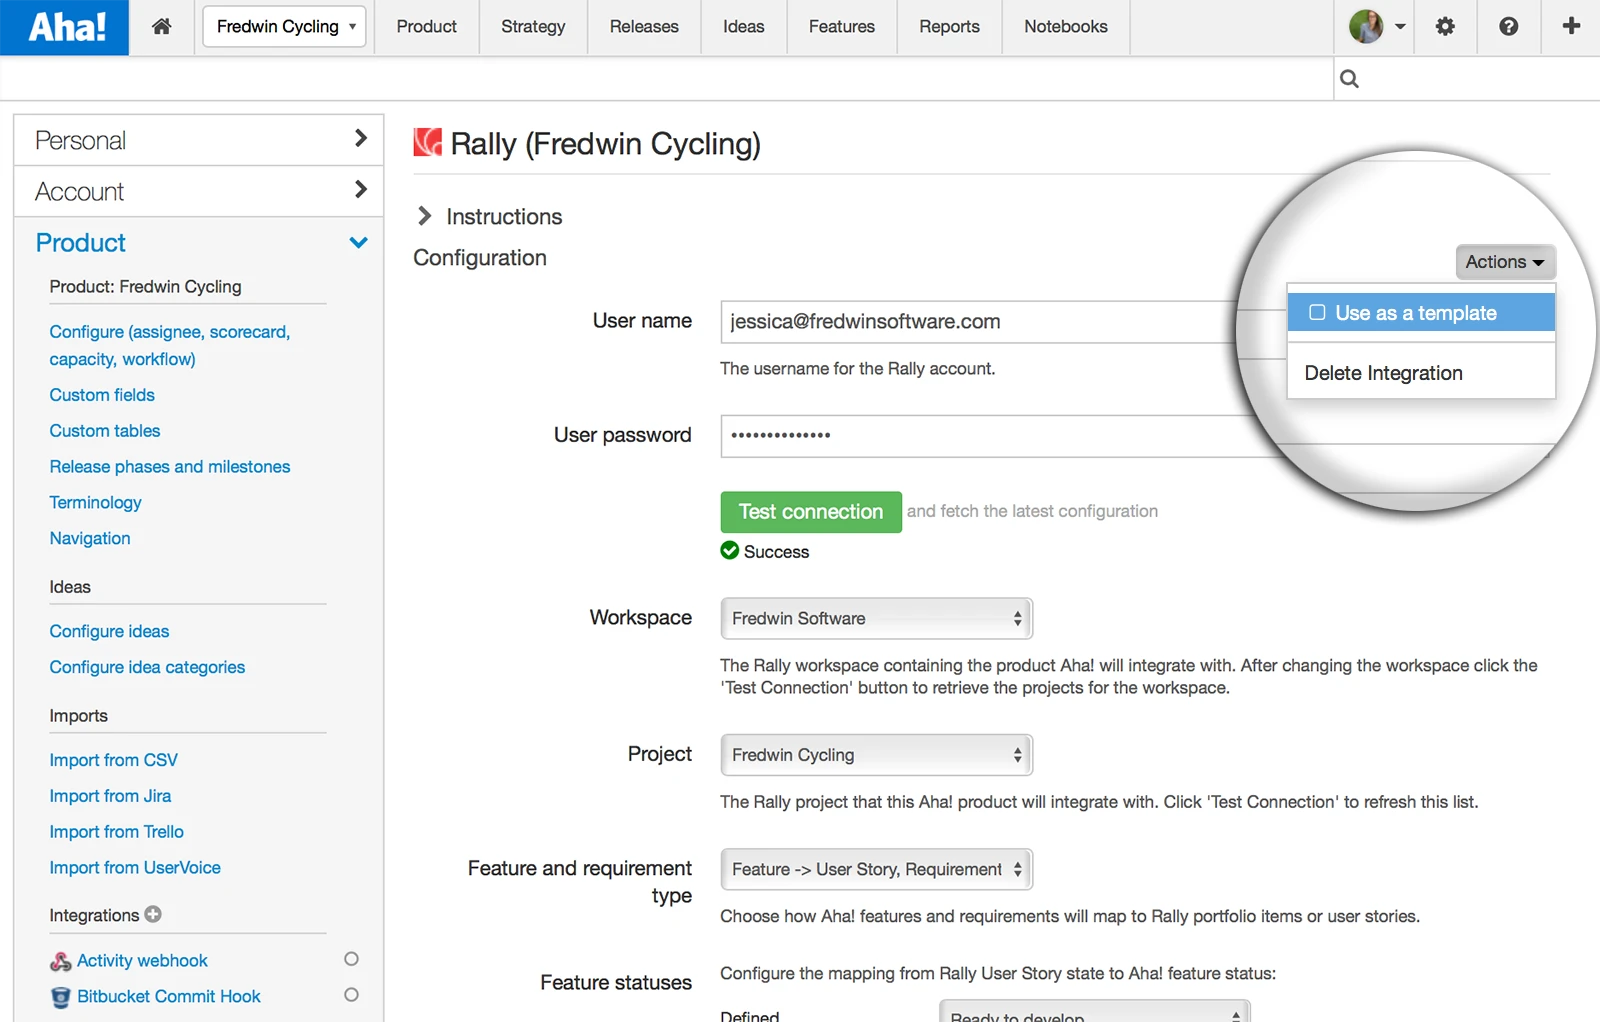The image size is (1600, 1022).
Task: Click the search magnifier icon
Action: point(1349,79)
